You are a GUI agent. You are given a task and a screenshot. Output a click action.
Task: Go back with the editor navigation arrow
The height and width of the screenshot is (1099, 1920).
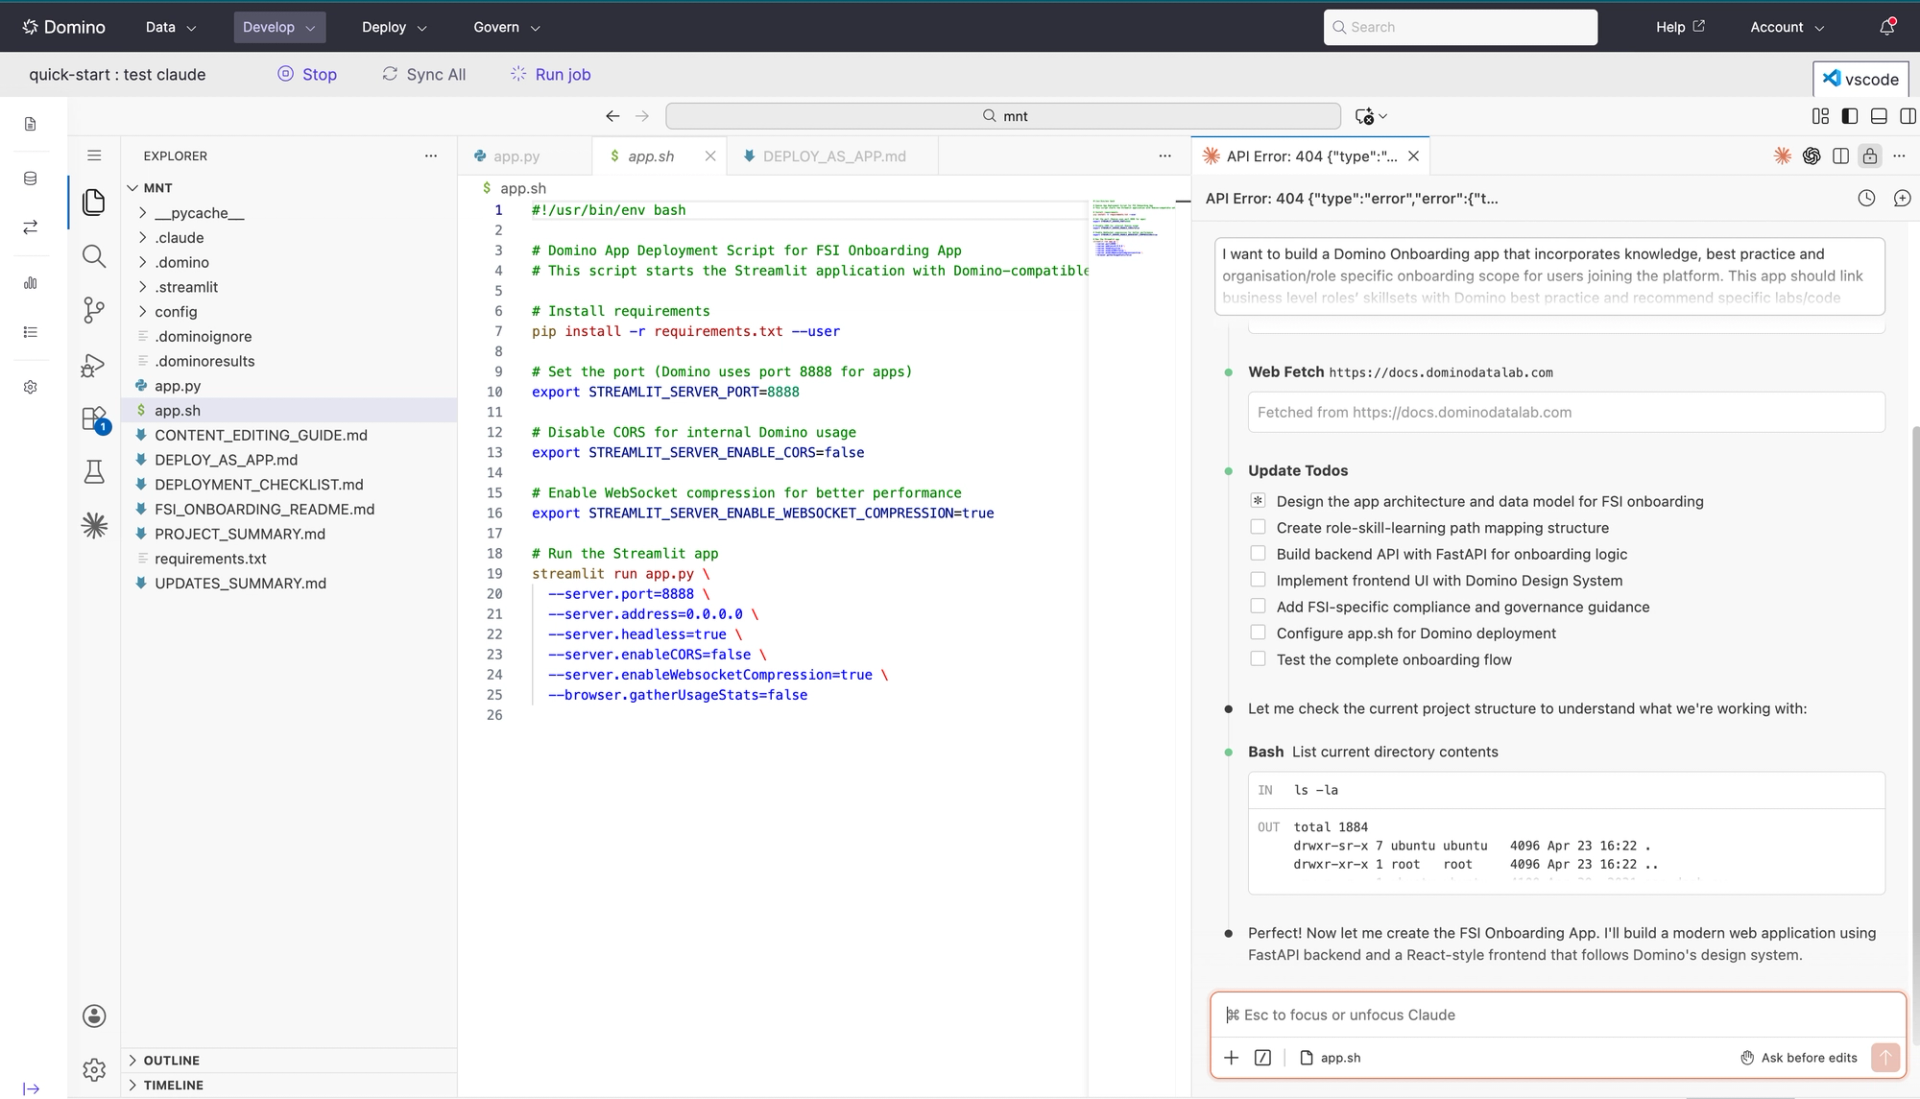click(612, 116)
